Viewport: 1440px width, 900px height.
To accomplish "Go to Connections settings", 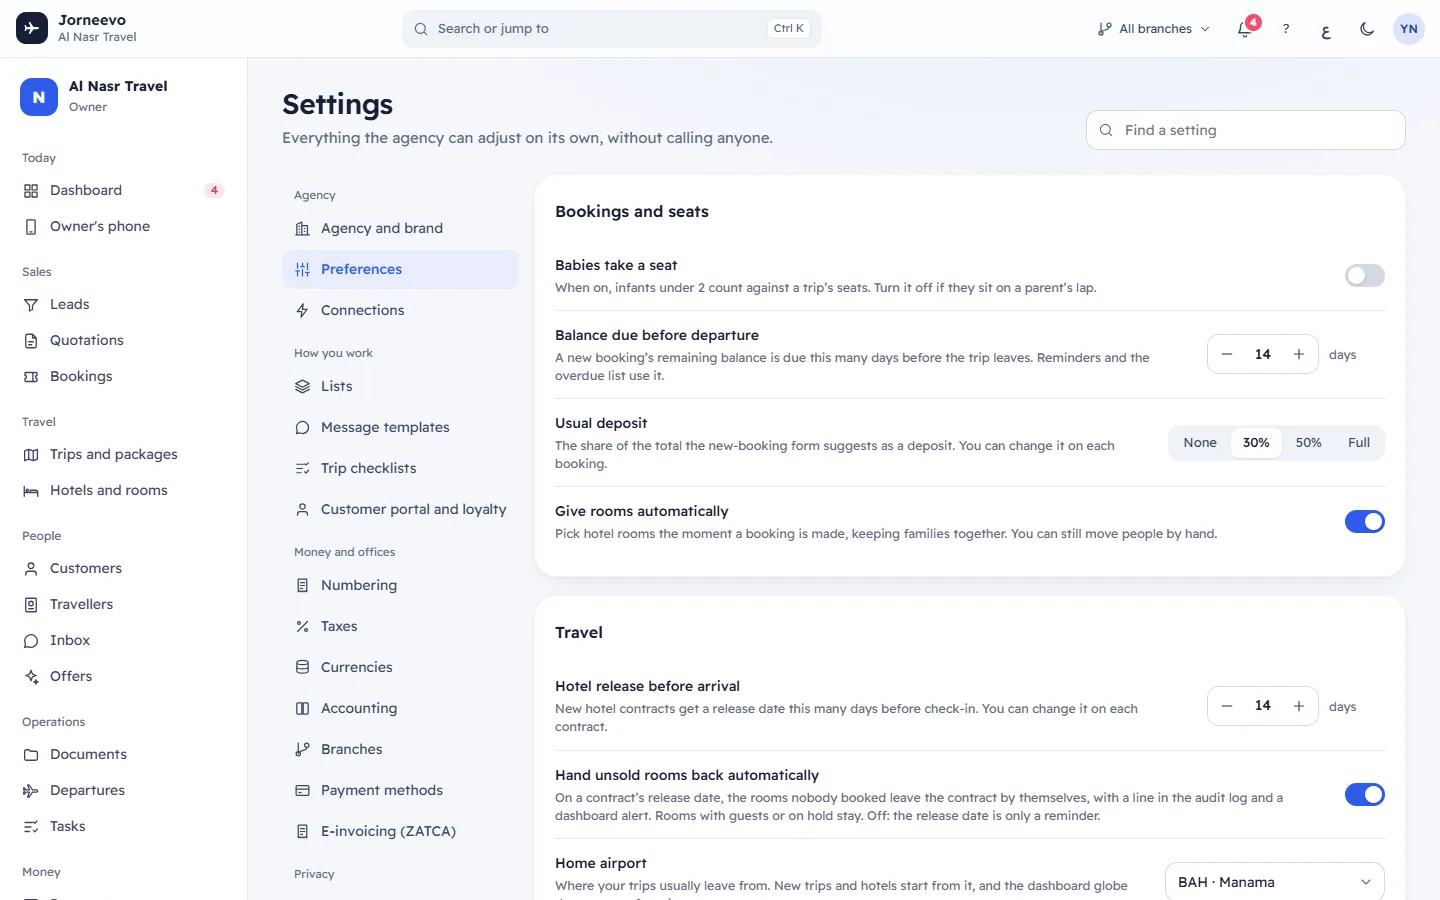I will coord(400,310).
